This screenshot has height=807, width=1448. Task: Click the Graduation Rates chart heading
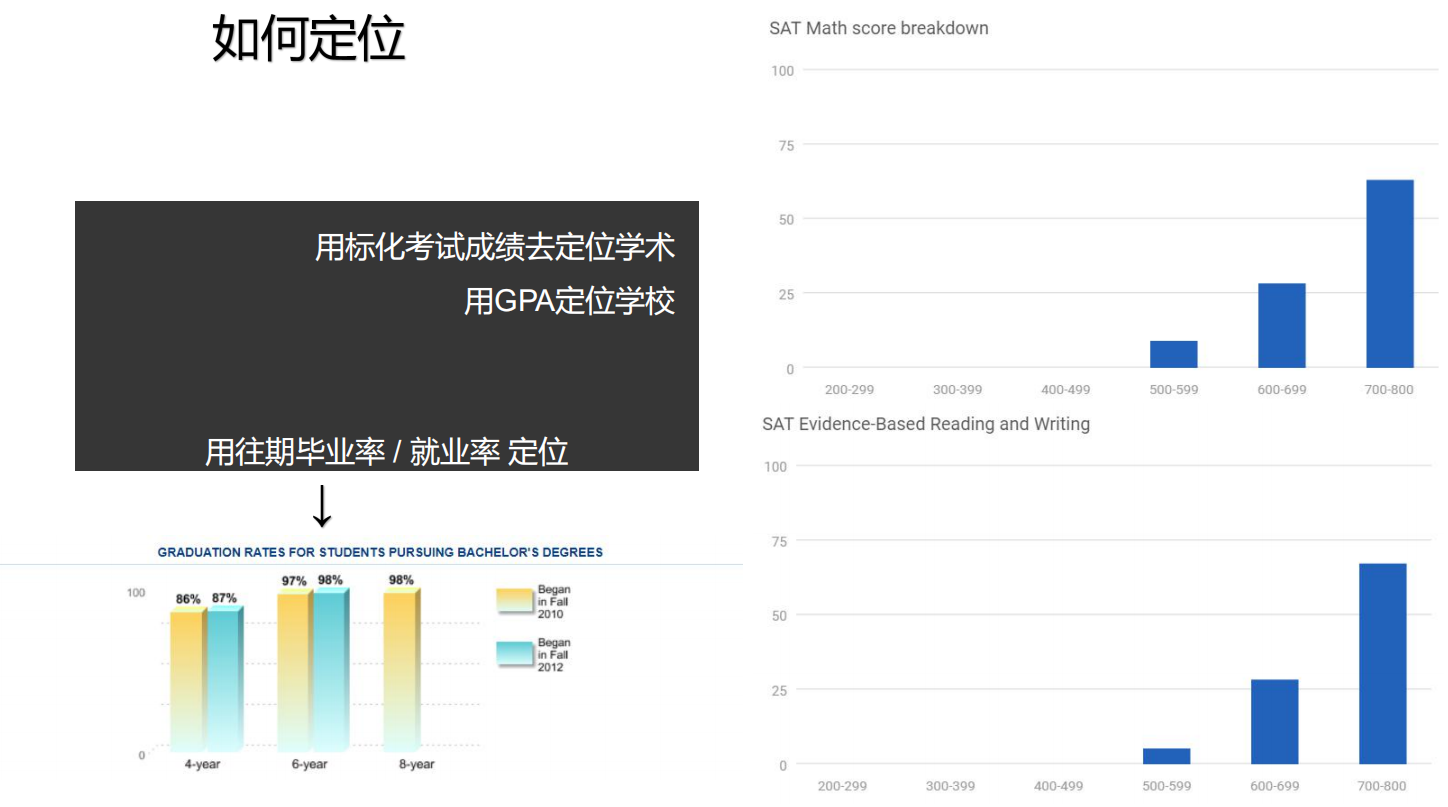(380, 552)
